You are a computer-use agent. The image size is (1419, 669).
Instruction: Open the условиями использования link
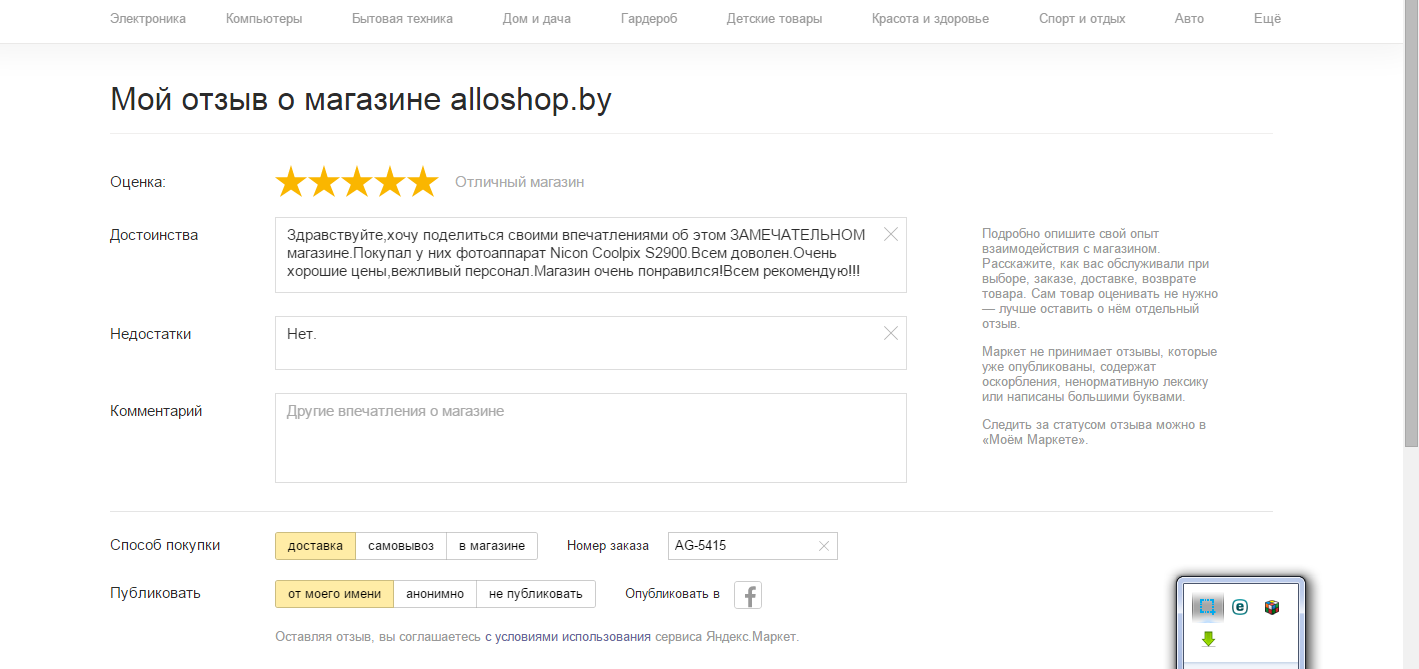click(568, 636)
